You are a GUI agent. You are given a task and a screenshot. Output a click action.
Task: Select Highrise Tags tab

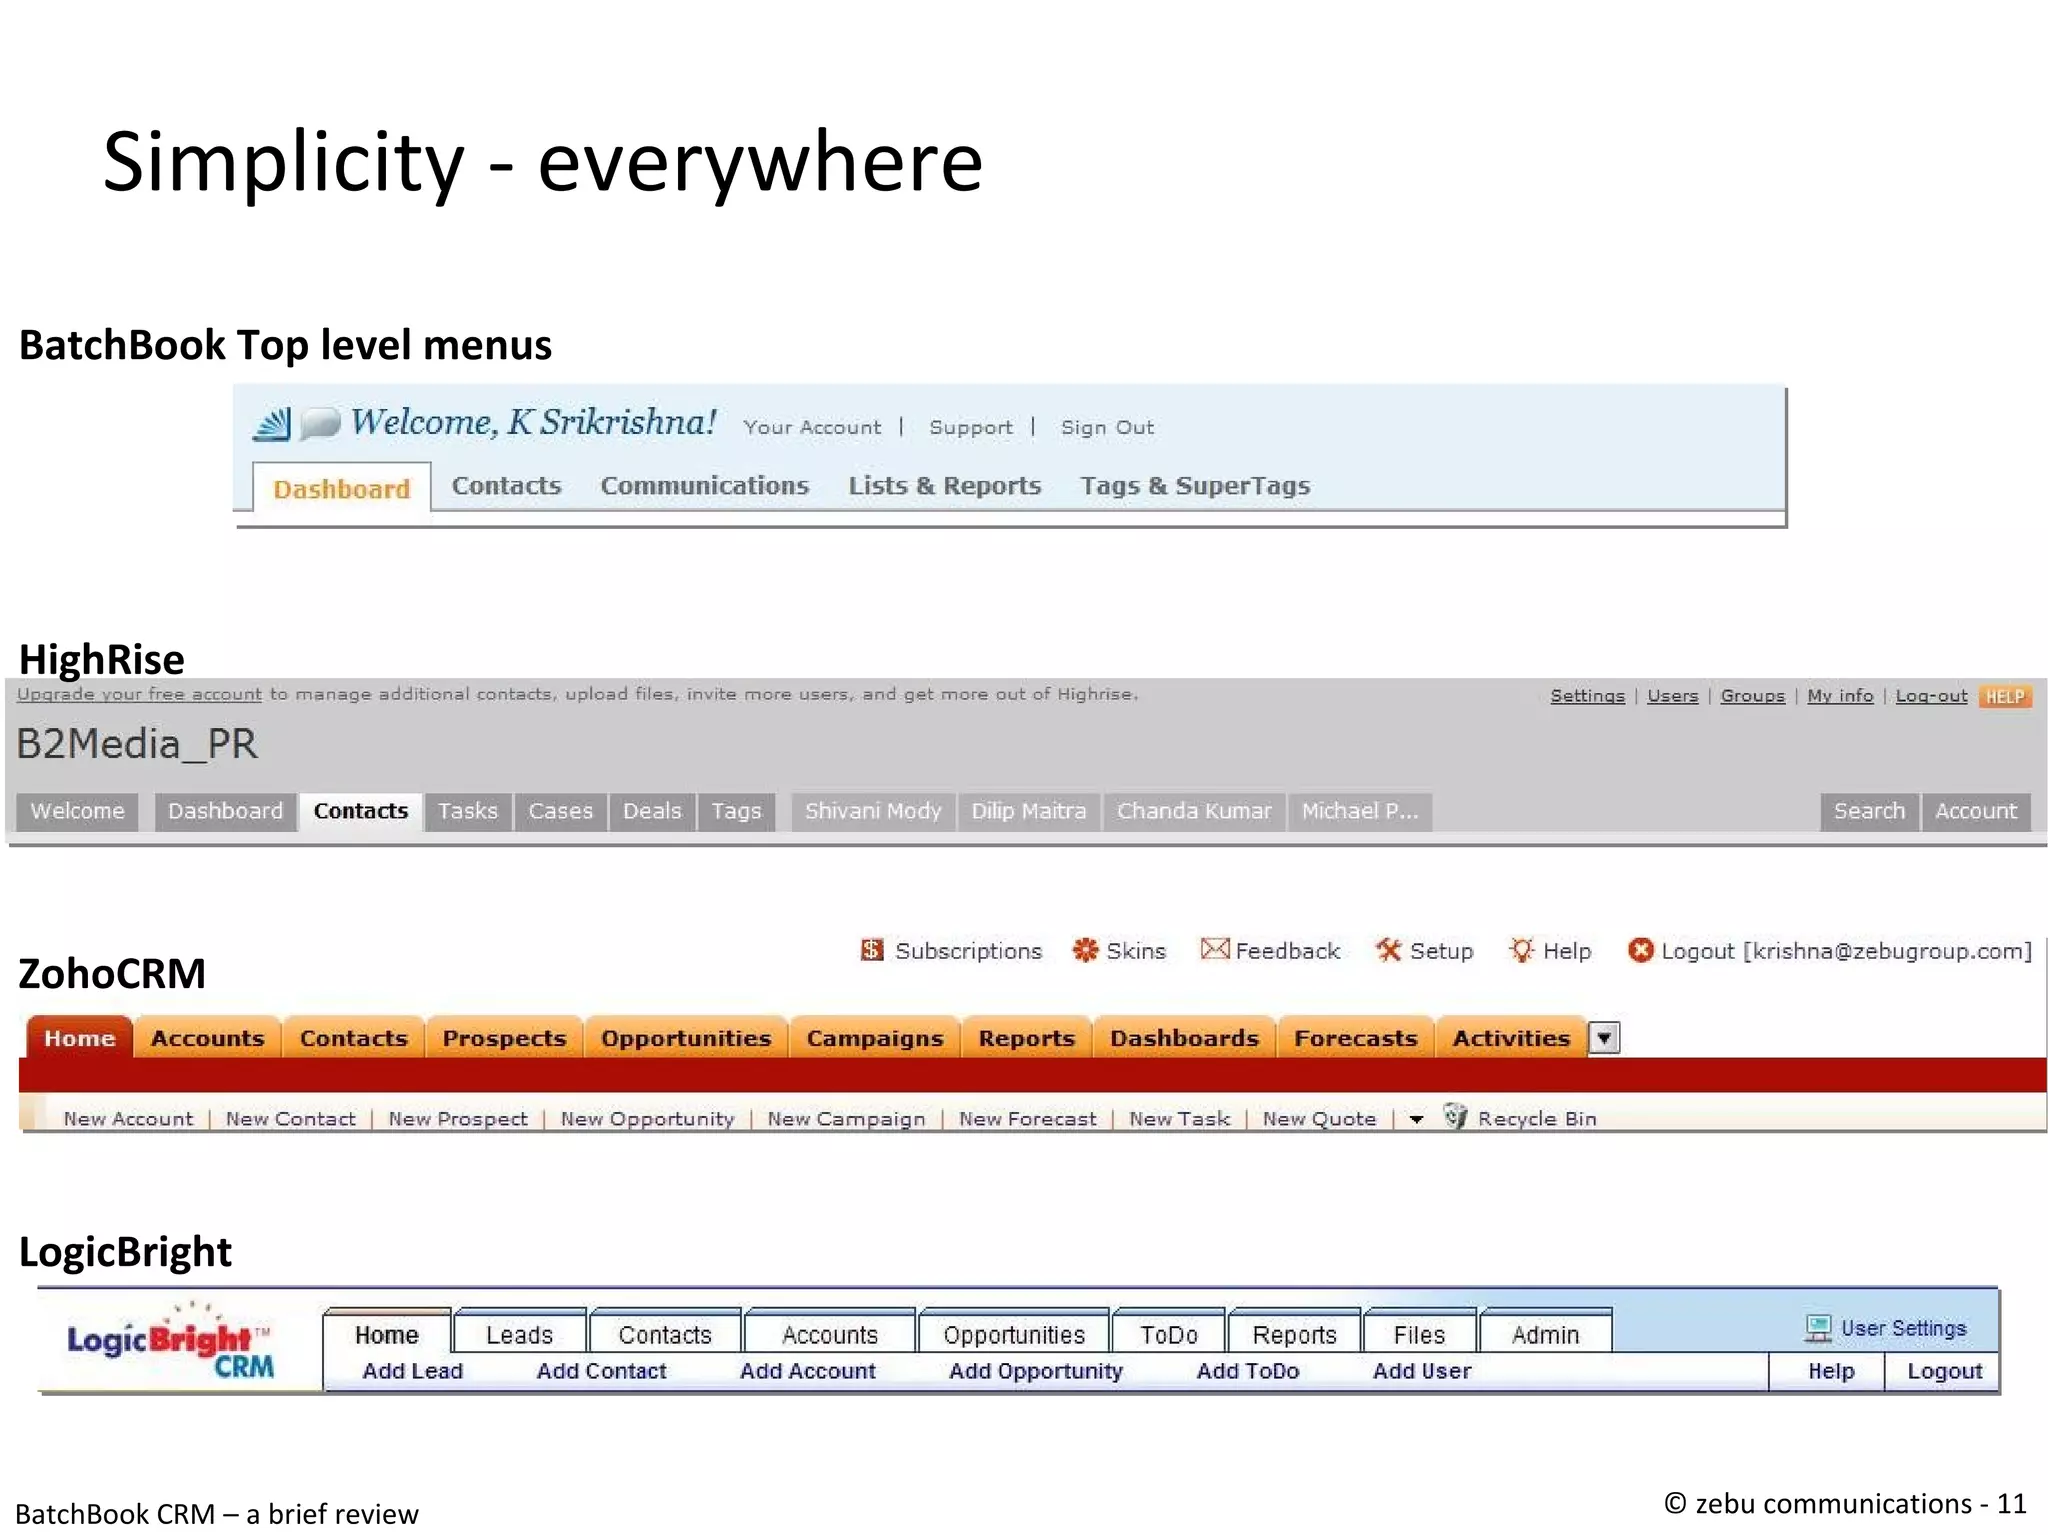pyautogui.click(x=736, y=811)
